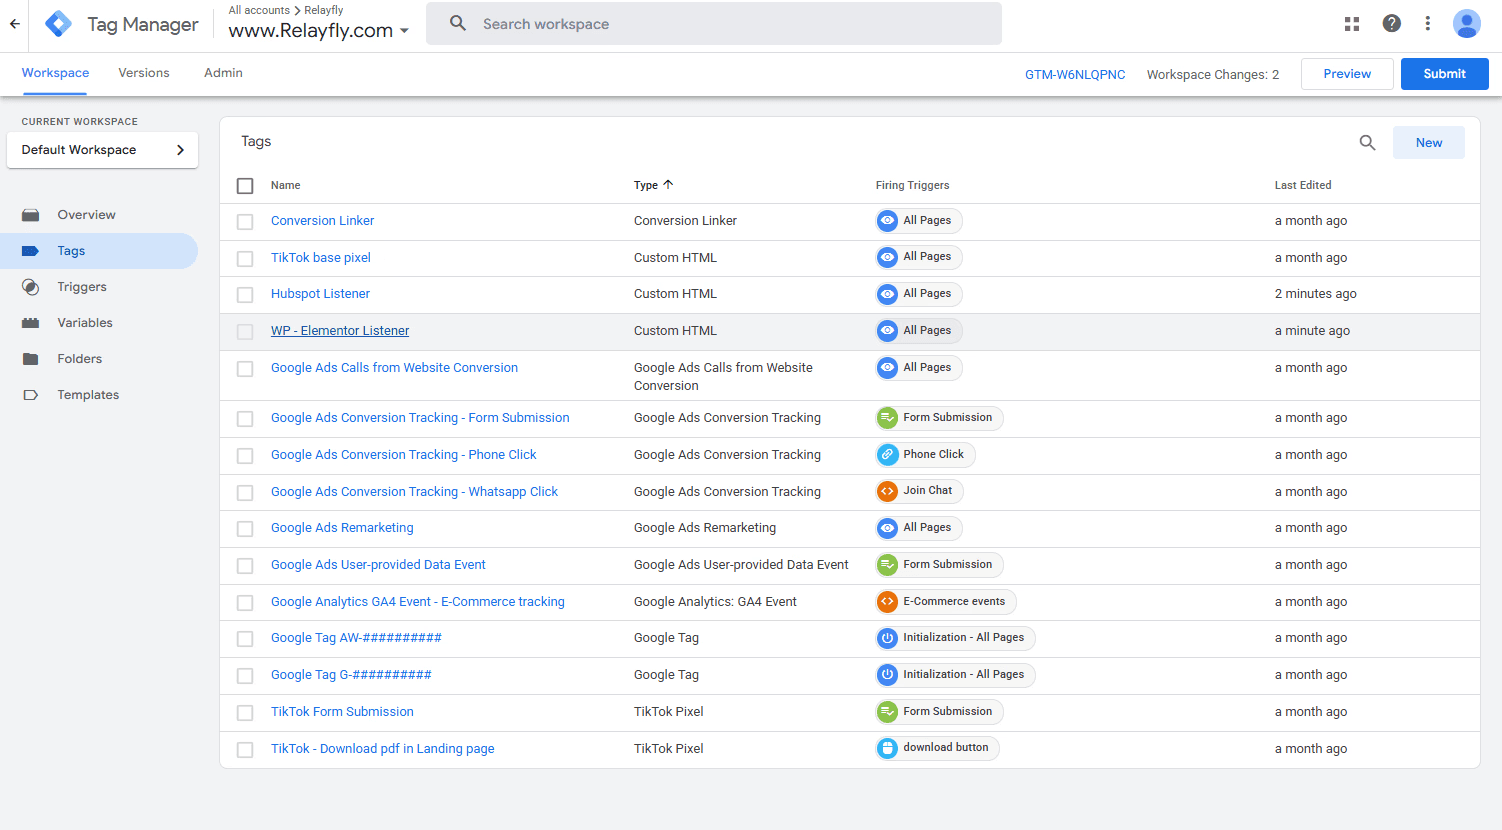1502x830 pixels.
Task: Click Initialization trigger icon for Google Tag AW
Action: pyautogui.click(x=887, y=638)
